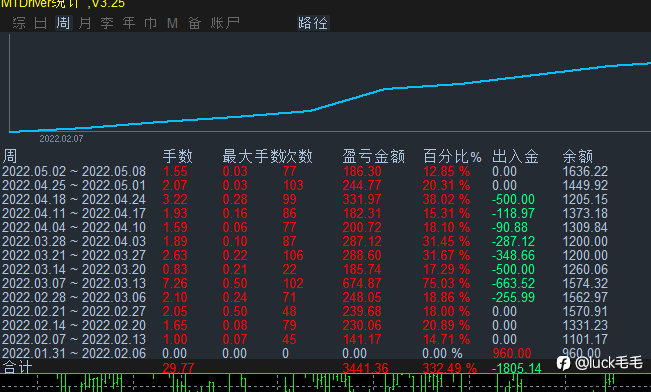Click profit value 186.30

362,171
